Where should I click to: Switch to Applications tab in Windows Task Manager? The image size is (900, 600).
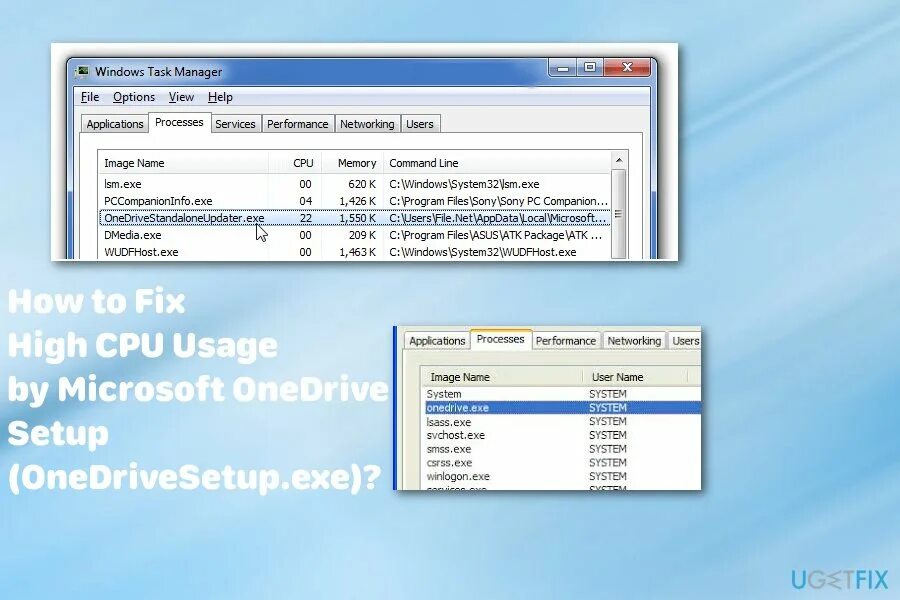click(115, 124)
